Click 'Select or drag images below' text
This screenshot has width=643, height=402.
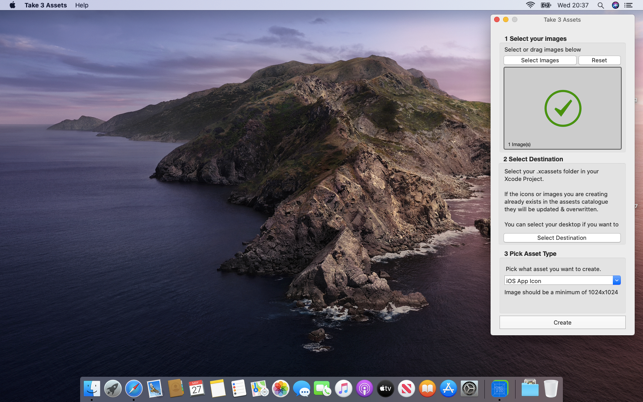543,49
